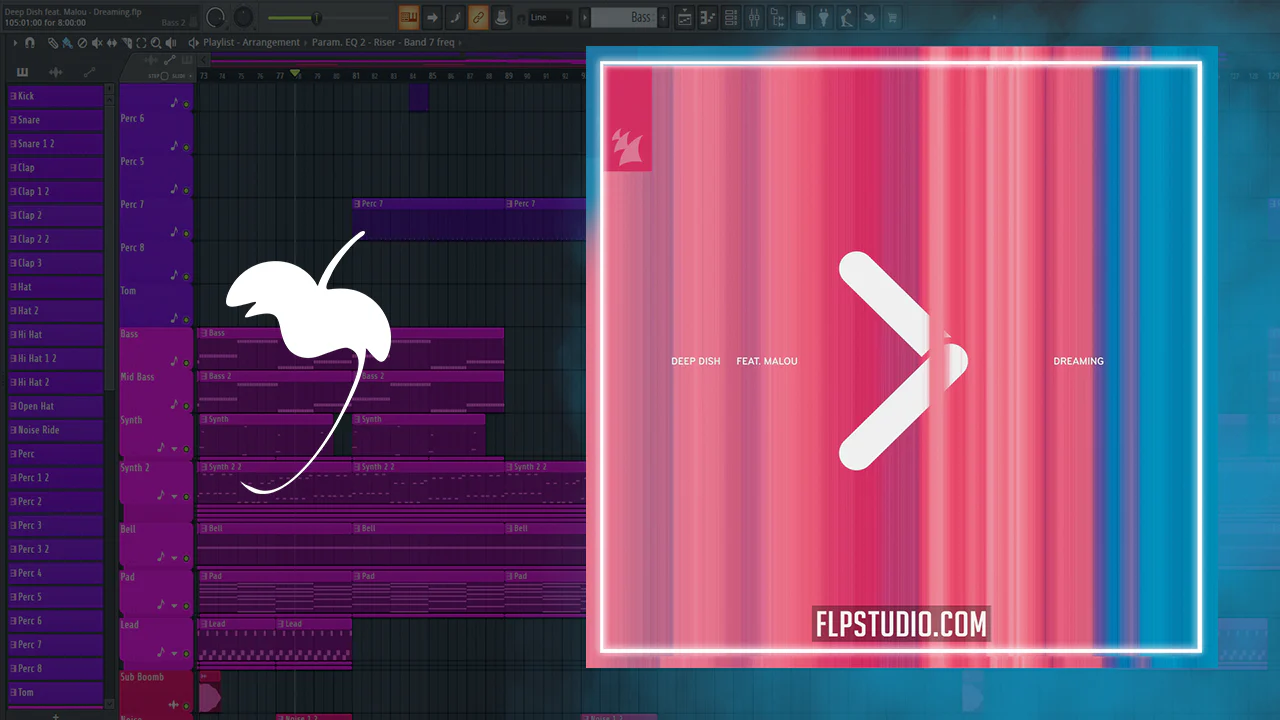This screenshot has width=1280, height=720.
Task: Mute the Mid Bass track
Action: (187, 406)
